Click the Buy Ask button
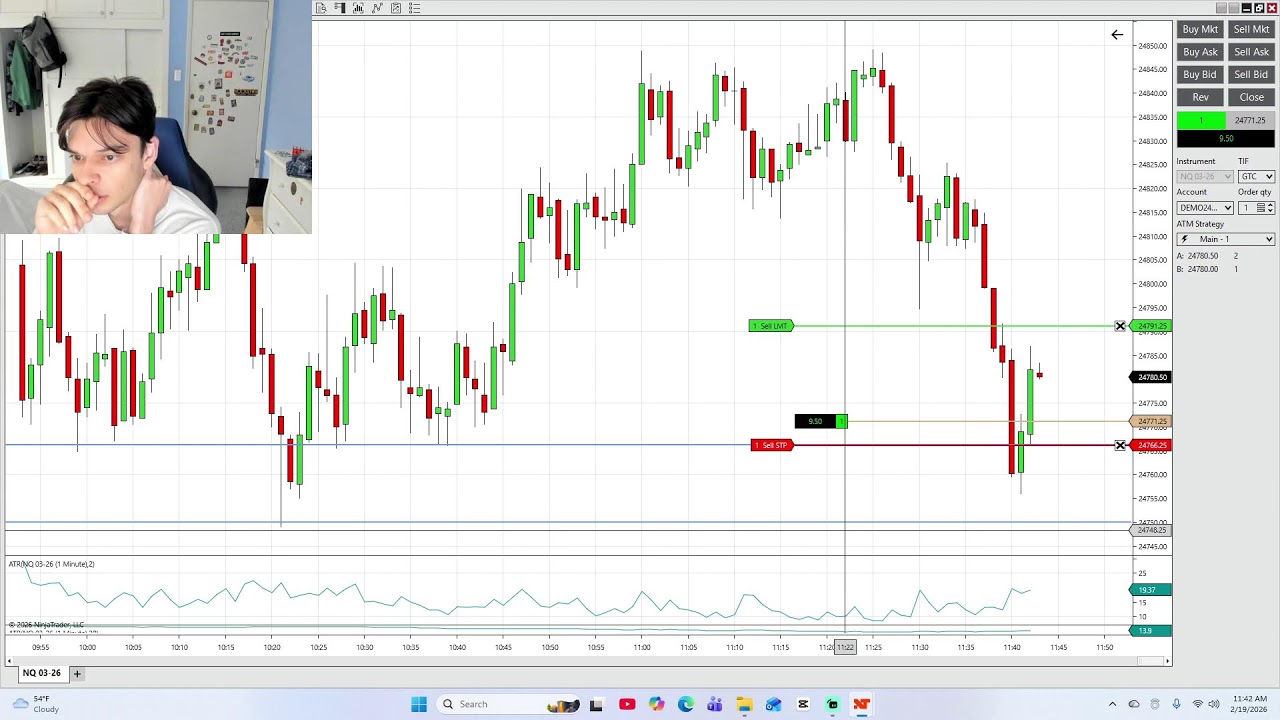This screenshot has width=1280, height=720. [1200, 52]
